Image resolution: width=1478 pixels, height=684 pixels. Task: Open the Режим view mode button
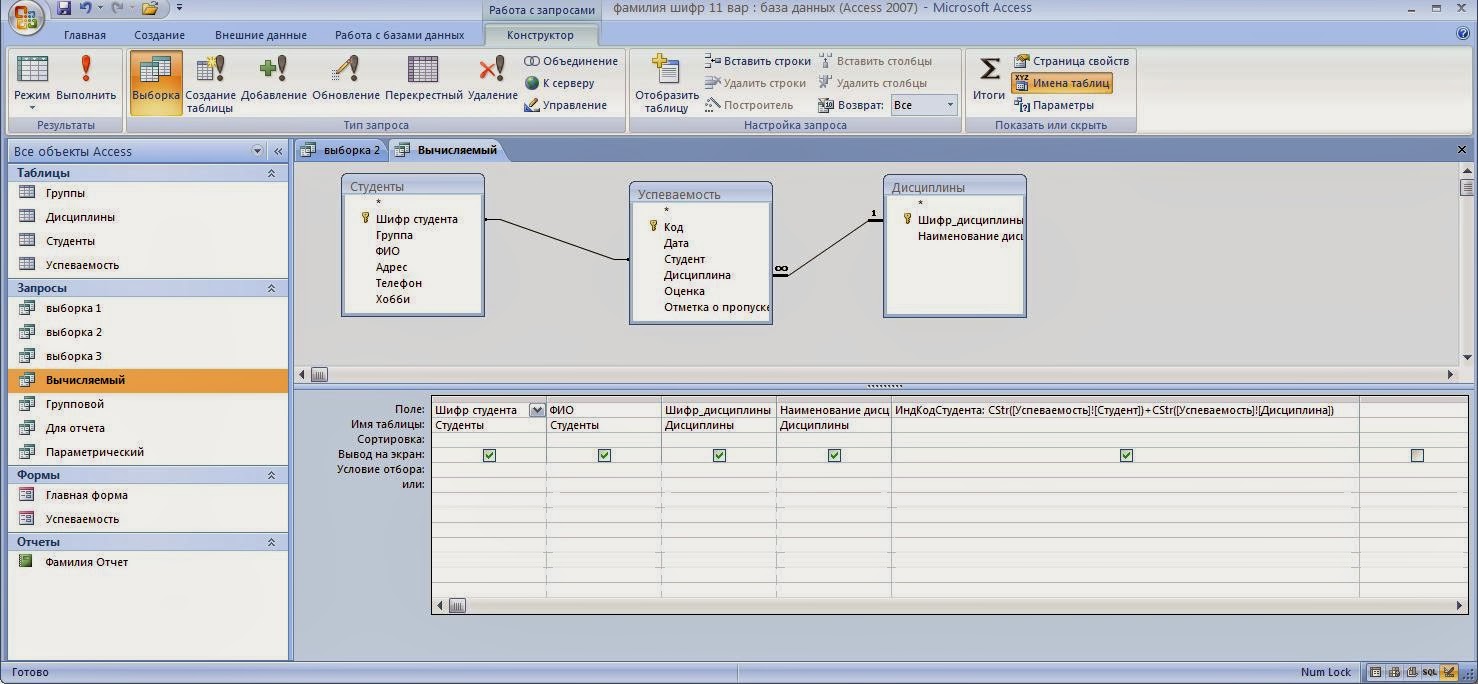click(x=32, y=83)
